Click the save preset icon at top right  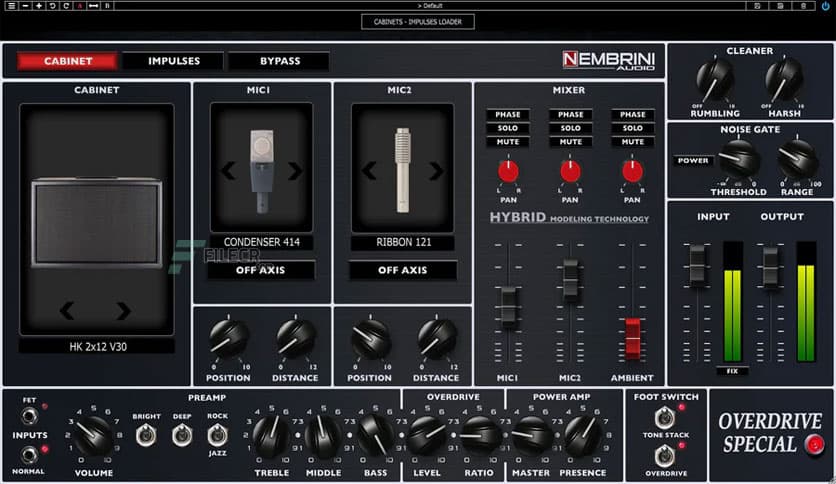tap(757, 6)
